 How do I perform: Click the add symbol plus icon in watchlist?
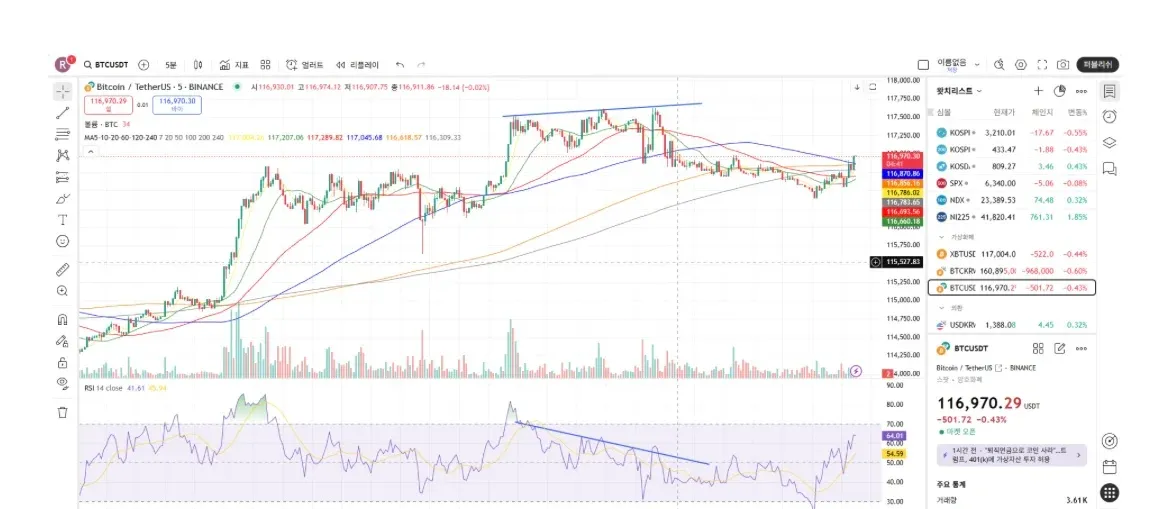1038,91
